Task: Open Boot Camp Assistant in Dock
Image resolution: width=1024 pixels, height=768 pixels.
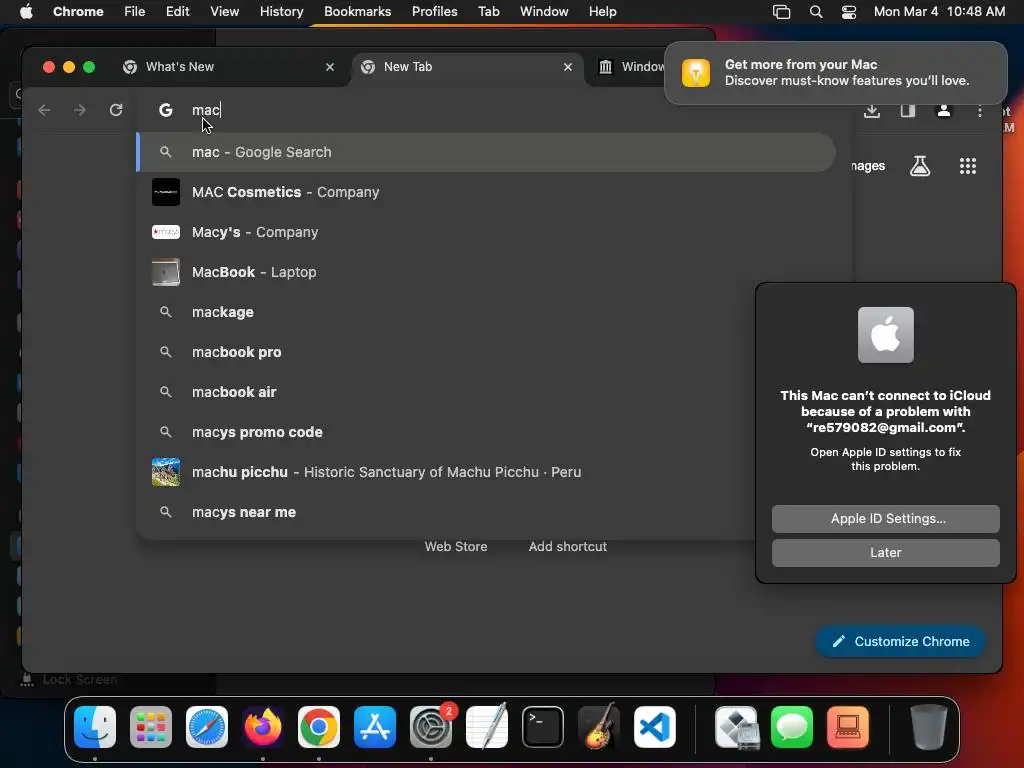Action: click(x=736, y=727)
